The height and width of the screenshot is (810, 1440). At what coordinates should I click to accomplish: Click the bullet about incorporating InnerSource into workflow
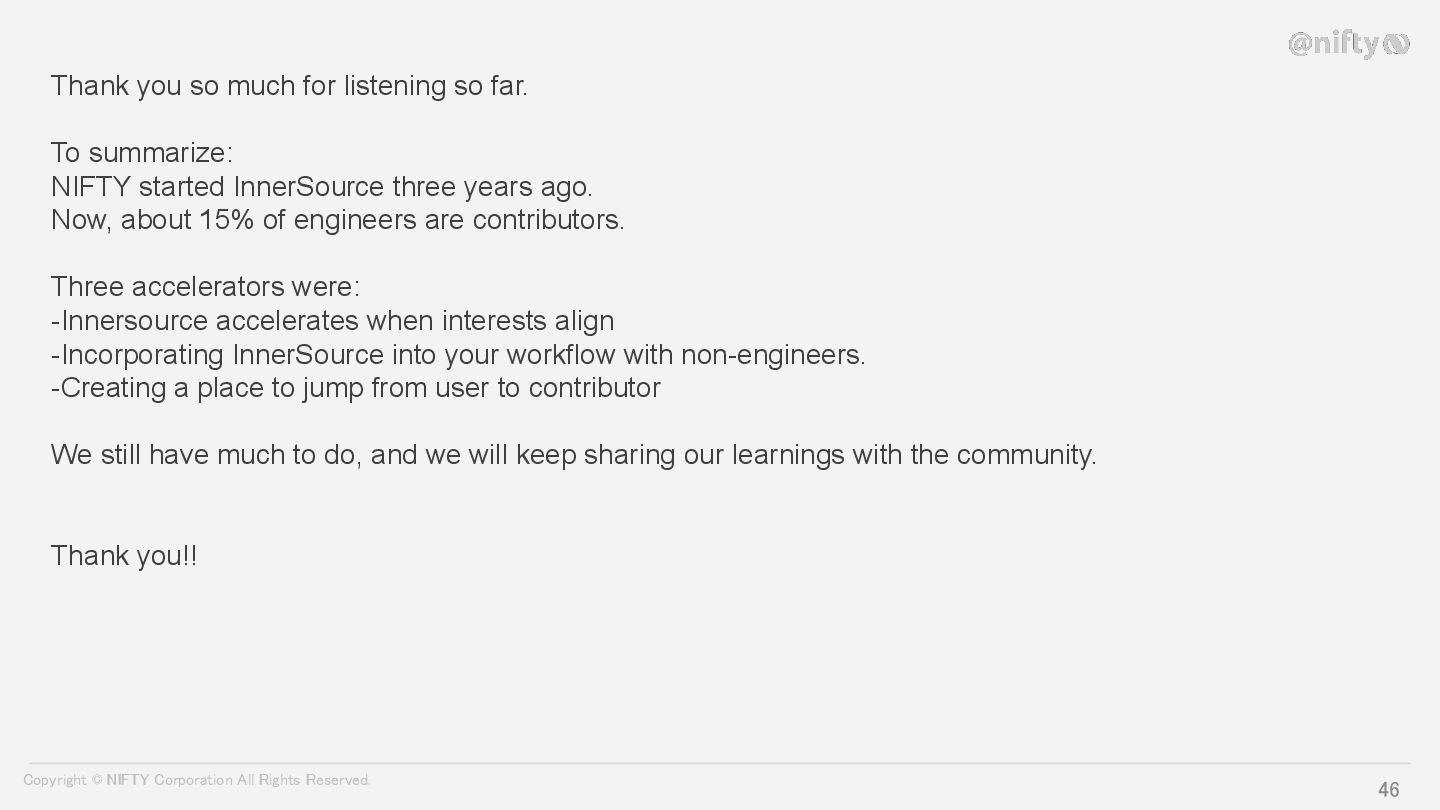[x=458, y=355]
